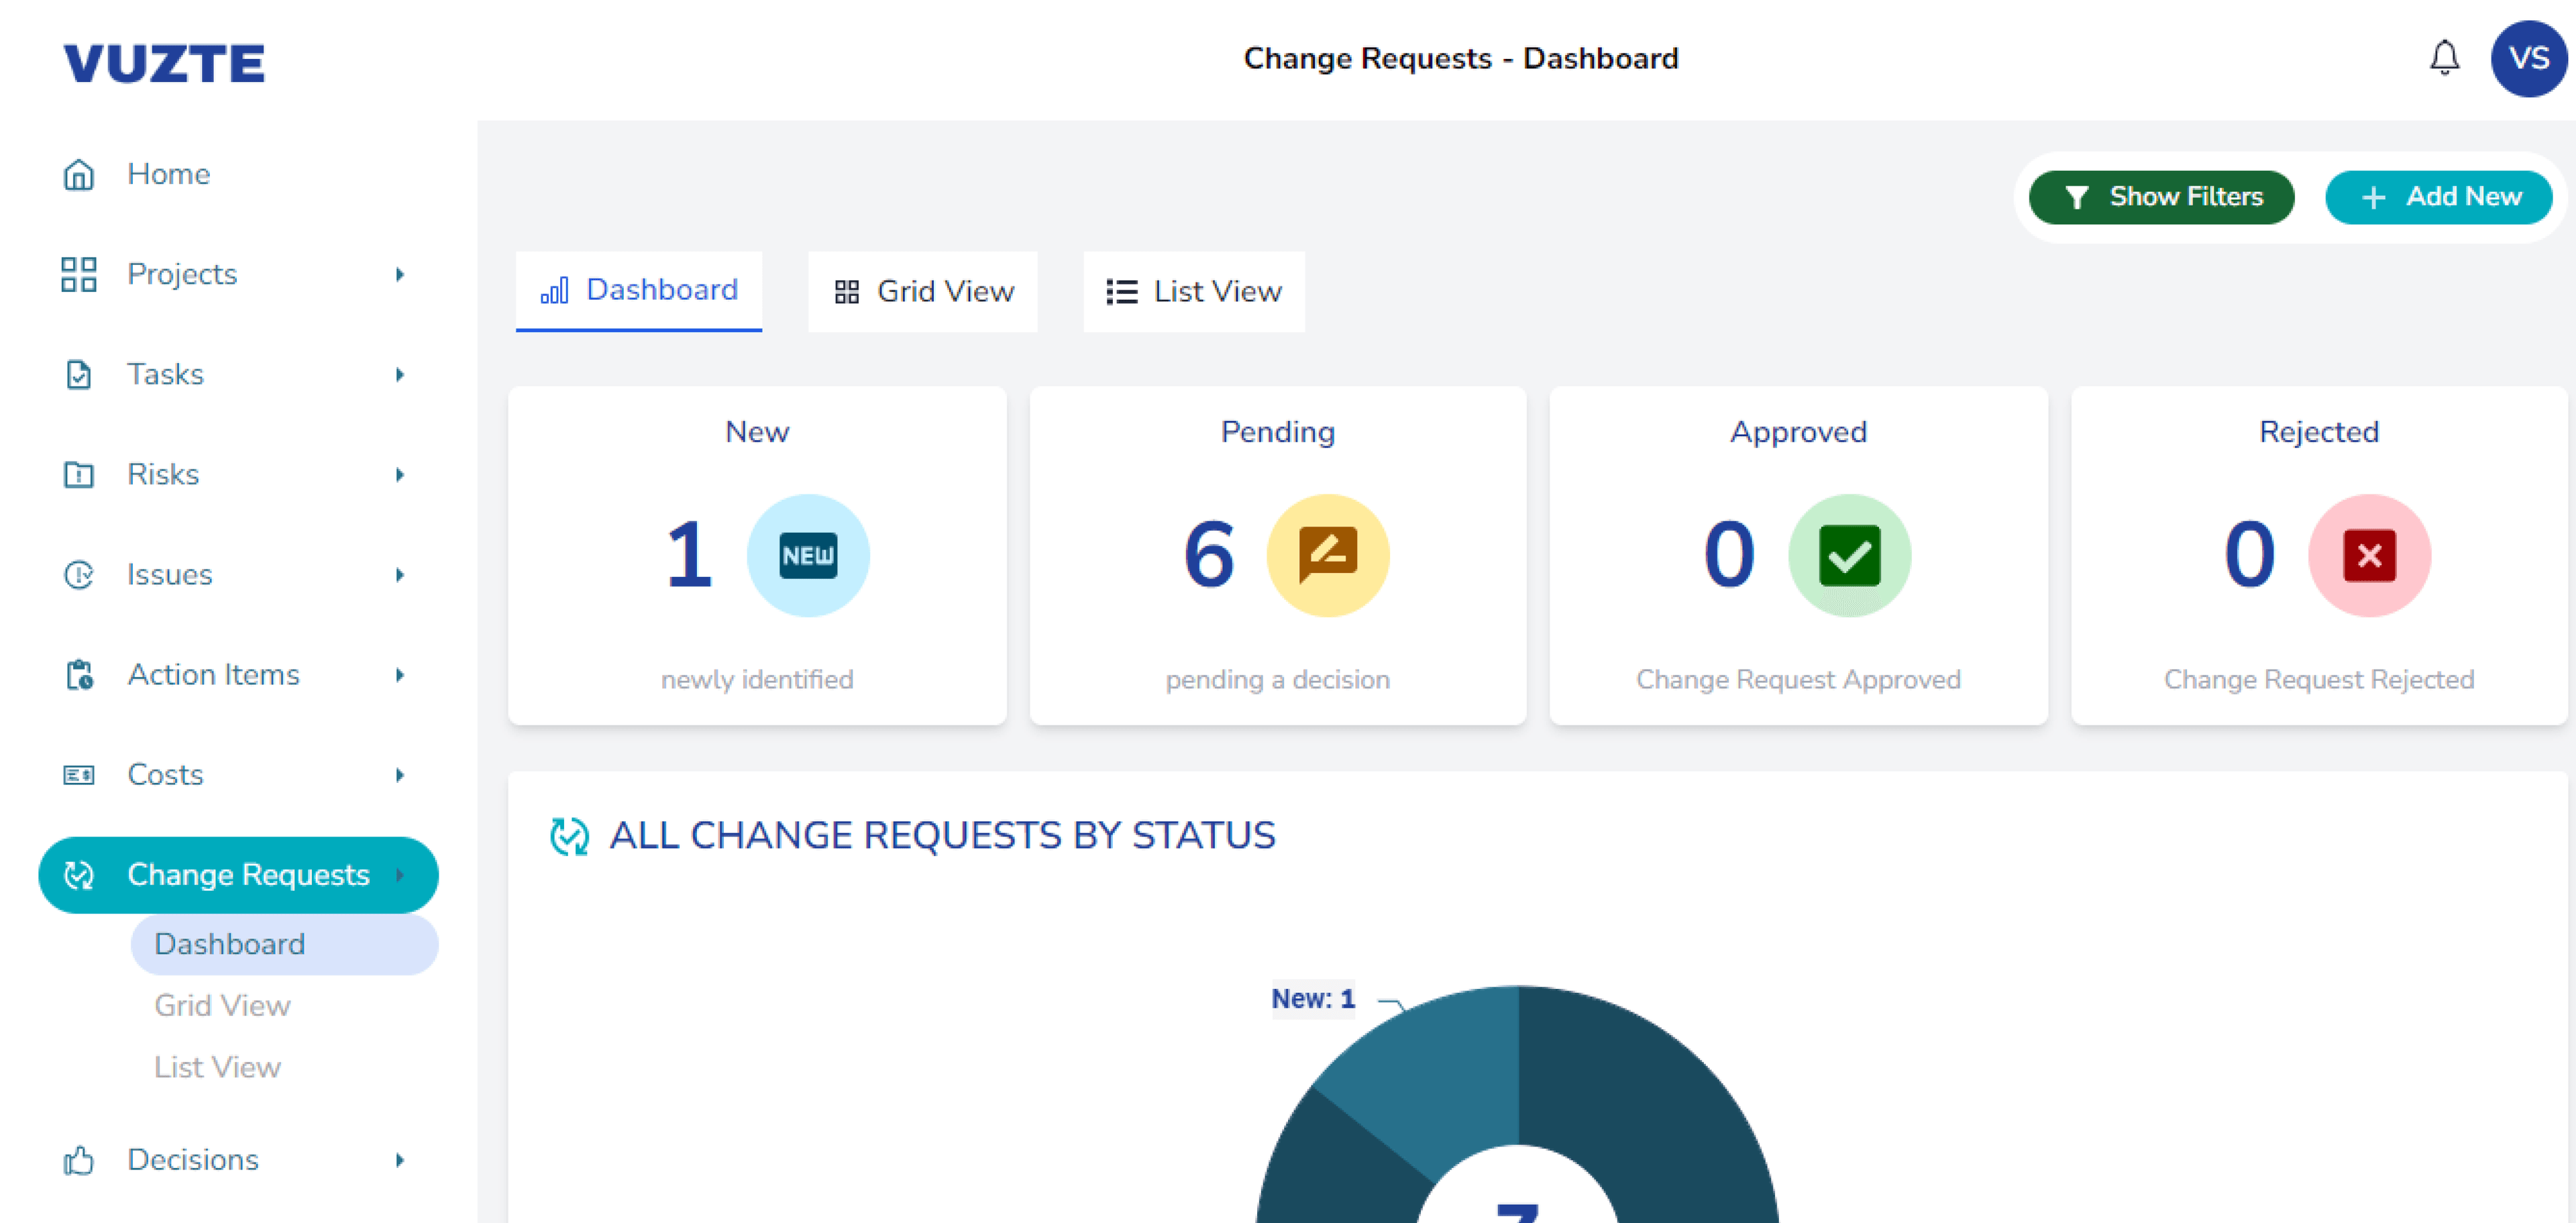Screen dimensions: 2576x1223
Task: Collapse the Change Requests menu arrow
Action: point(400,875)
